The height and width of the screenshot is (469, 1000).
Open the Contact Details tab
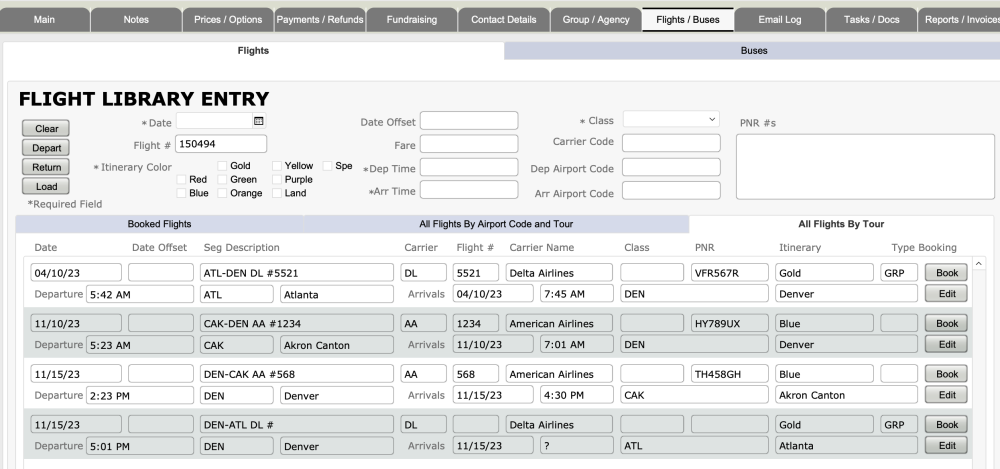coord(503,20)
